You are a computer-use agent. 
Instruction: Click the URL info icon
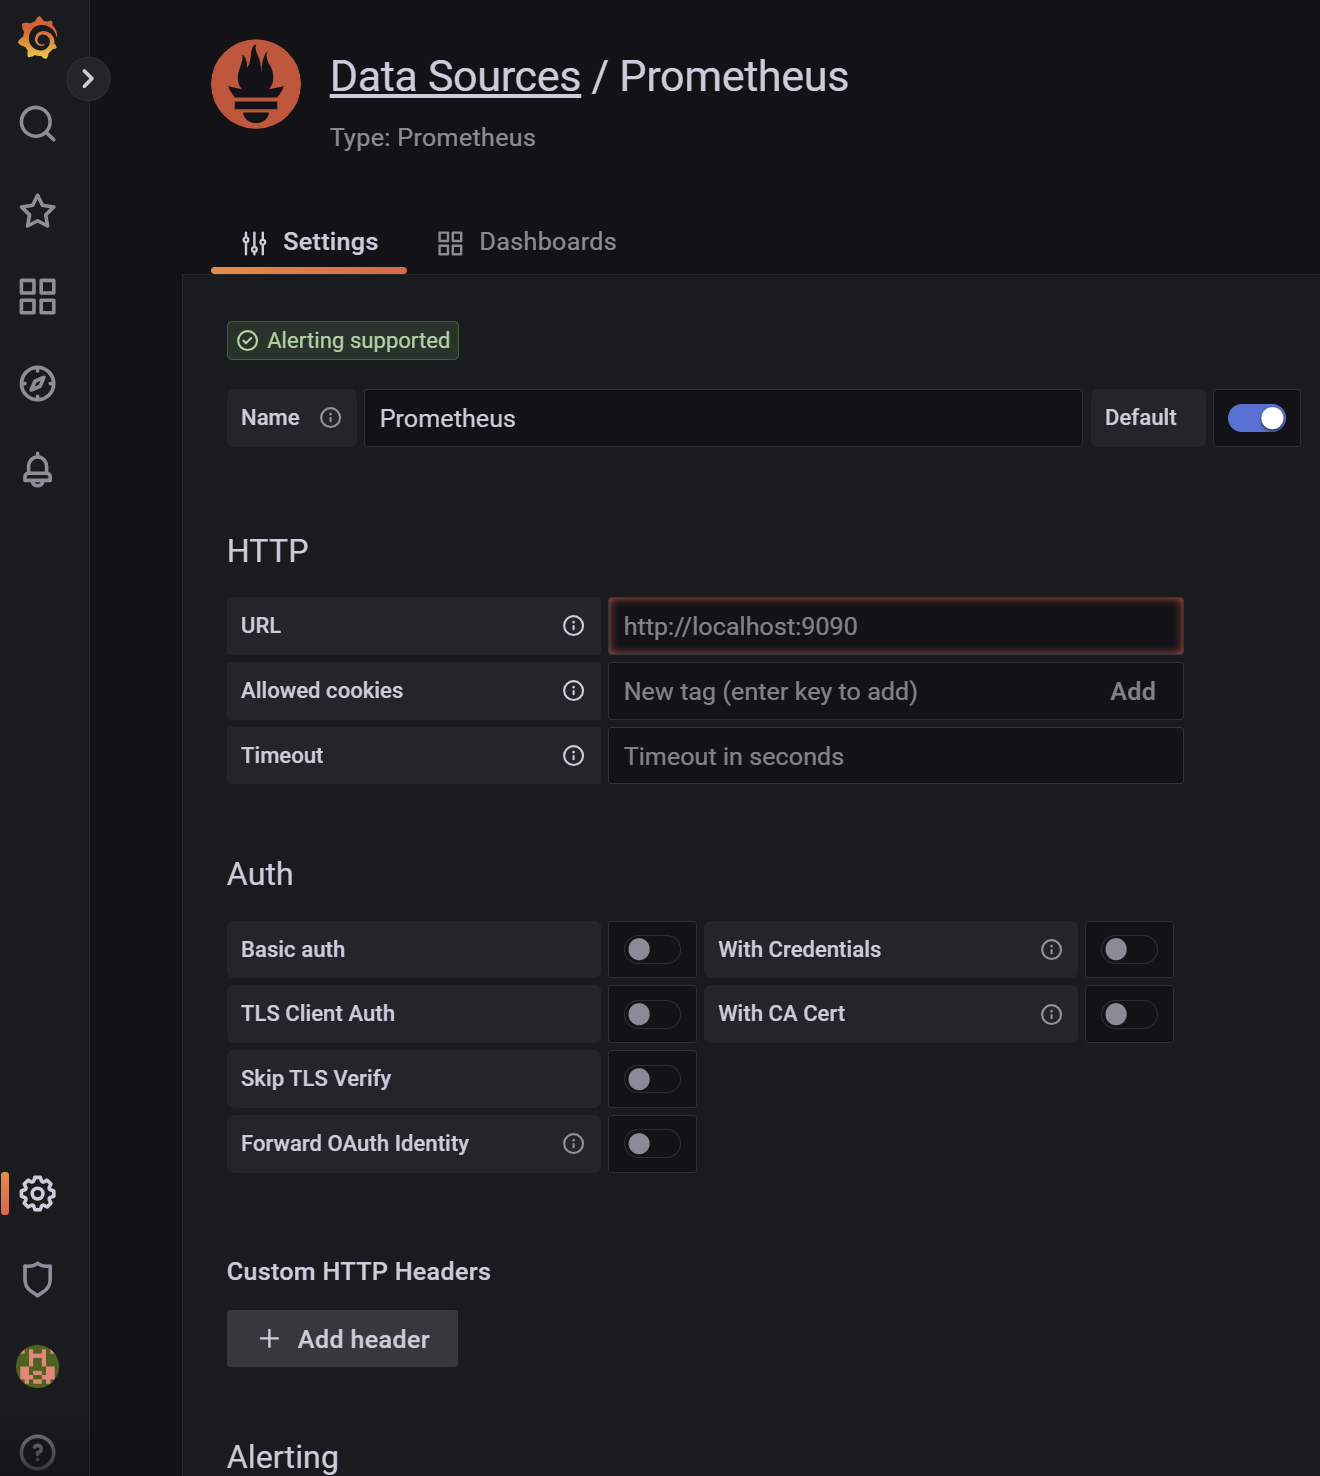[573, 626]
